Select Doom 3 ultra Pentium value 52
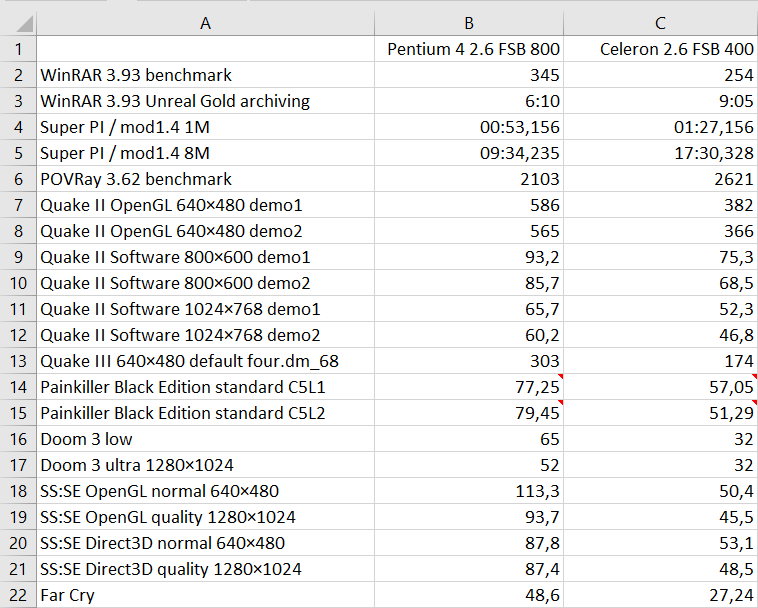The width and height of the screenshot is (758, 608). pyautogui.click(x=469, y=465)
